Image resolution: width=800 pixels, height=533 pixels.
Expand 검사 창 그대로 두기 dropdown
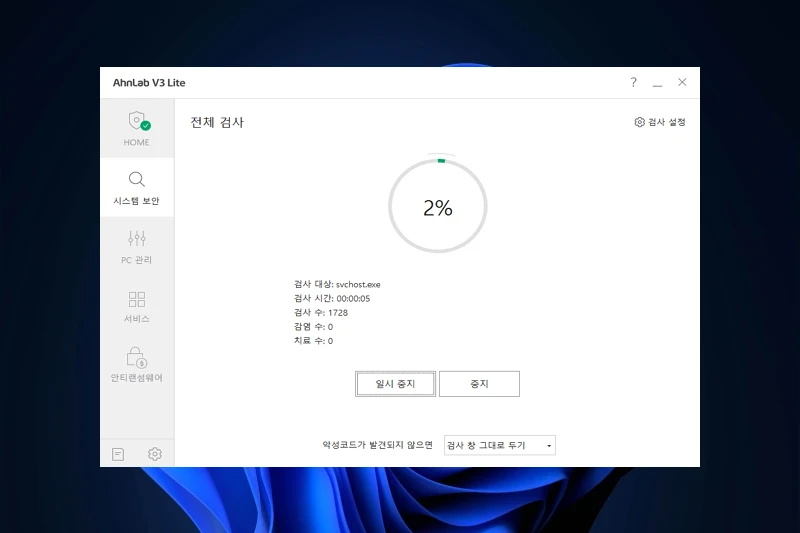pyautogui.click(x=499, y=445)
